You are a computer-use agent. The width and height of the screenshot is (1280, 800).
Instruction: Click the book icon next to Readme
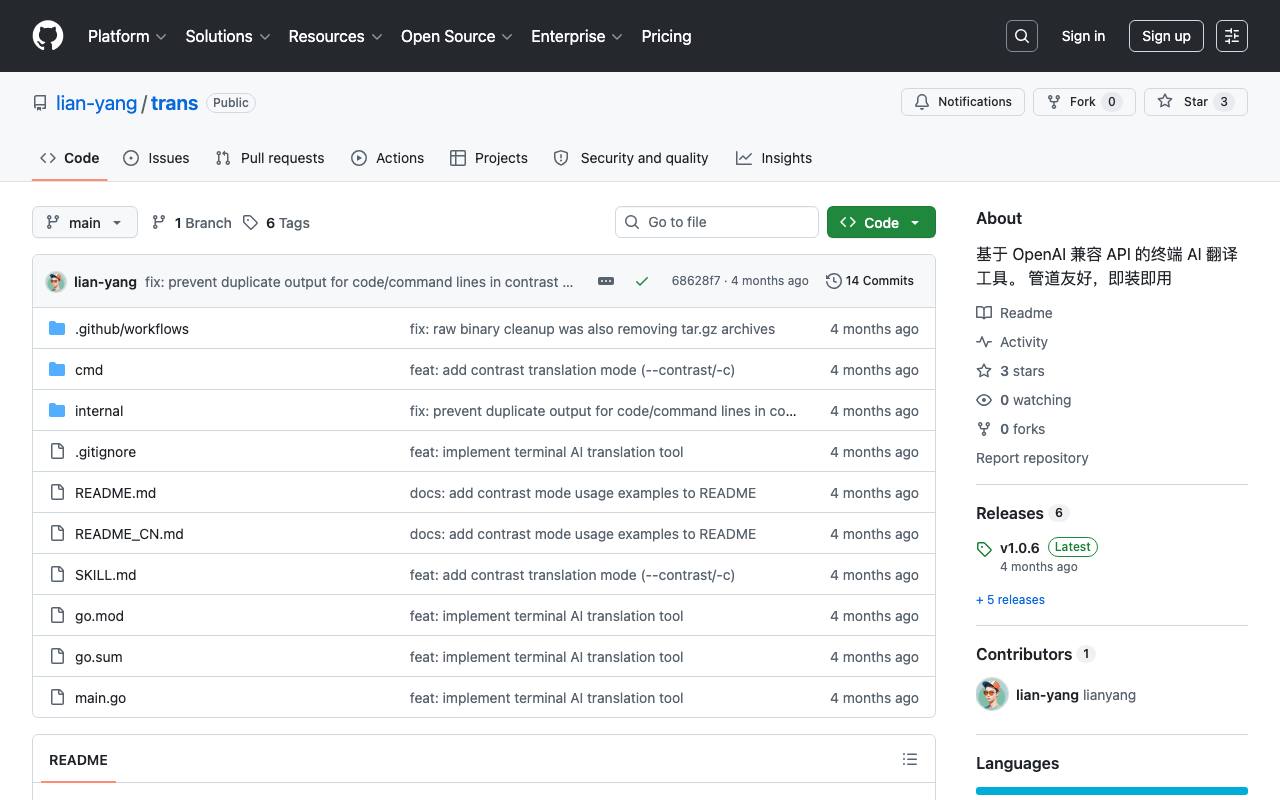click(984, 313)
